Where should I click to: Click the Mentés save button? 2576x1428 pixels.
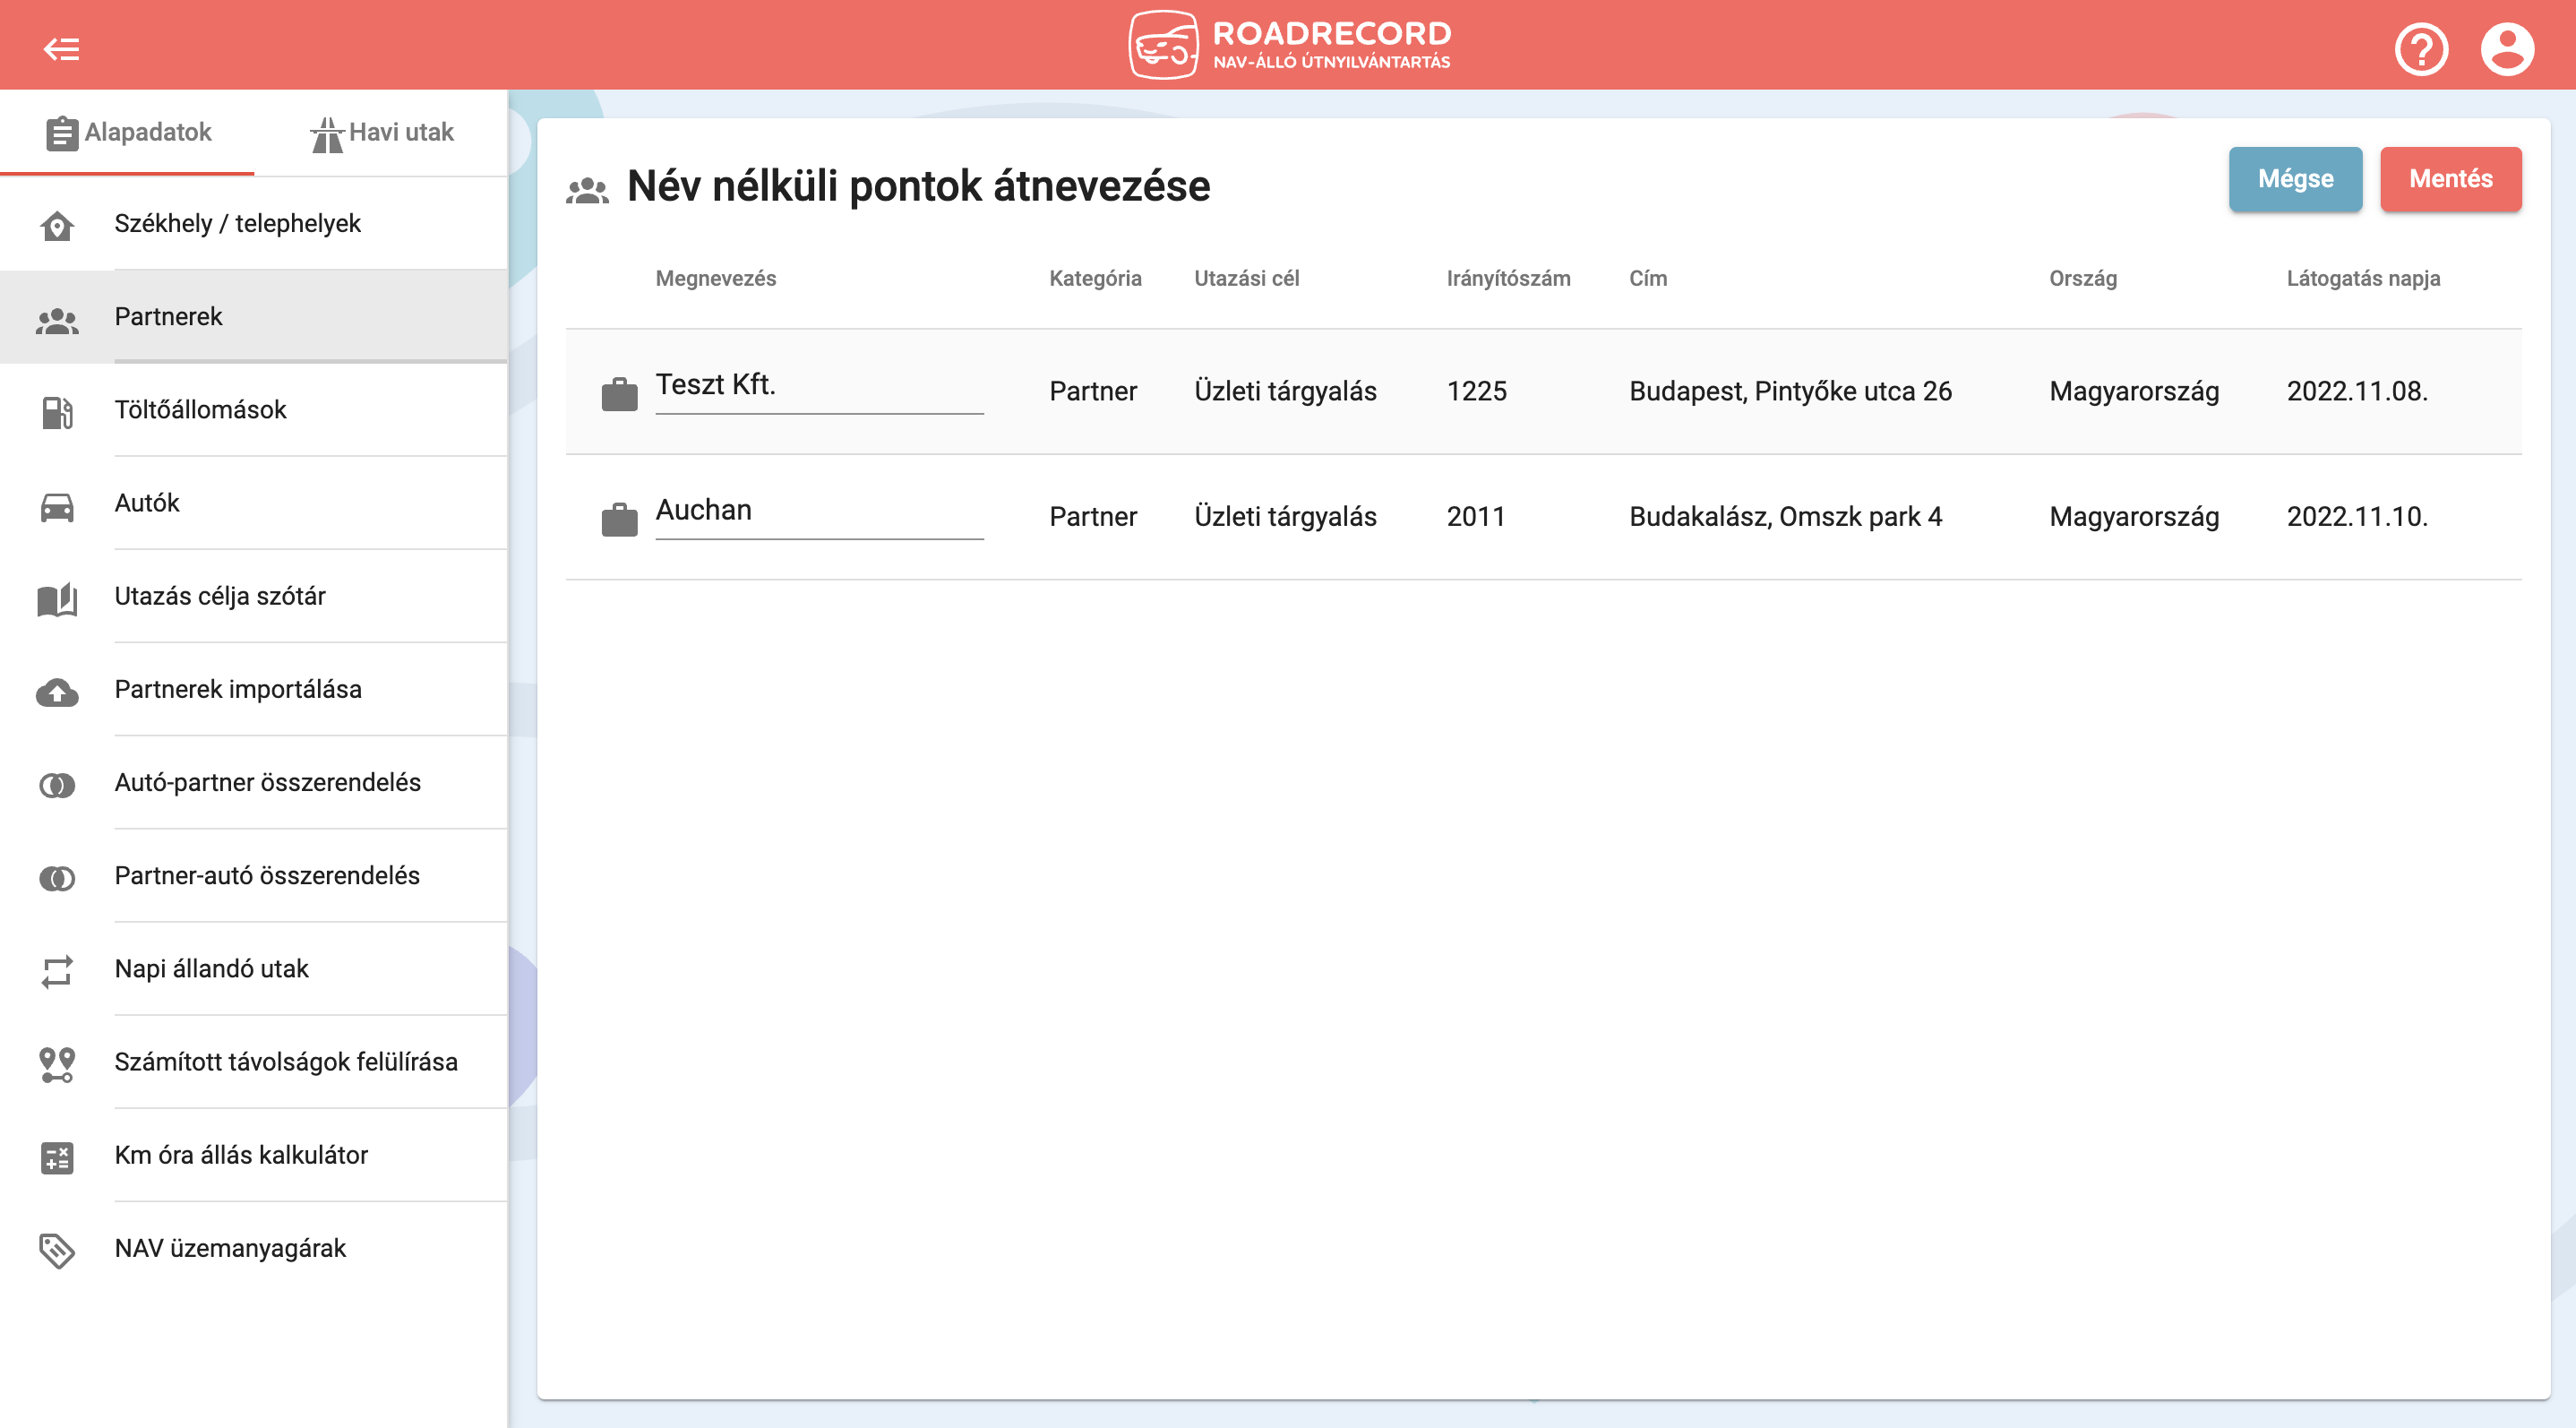2450,178
